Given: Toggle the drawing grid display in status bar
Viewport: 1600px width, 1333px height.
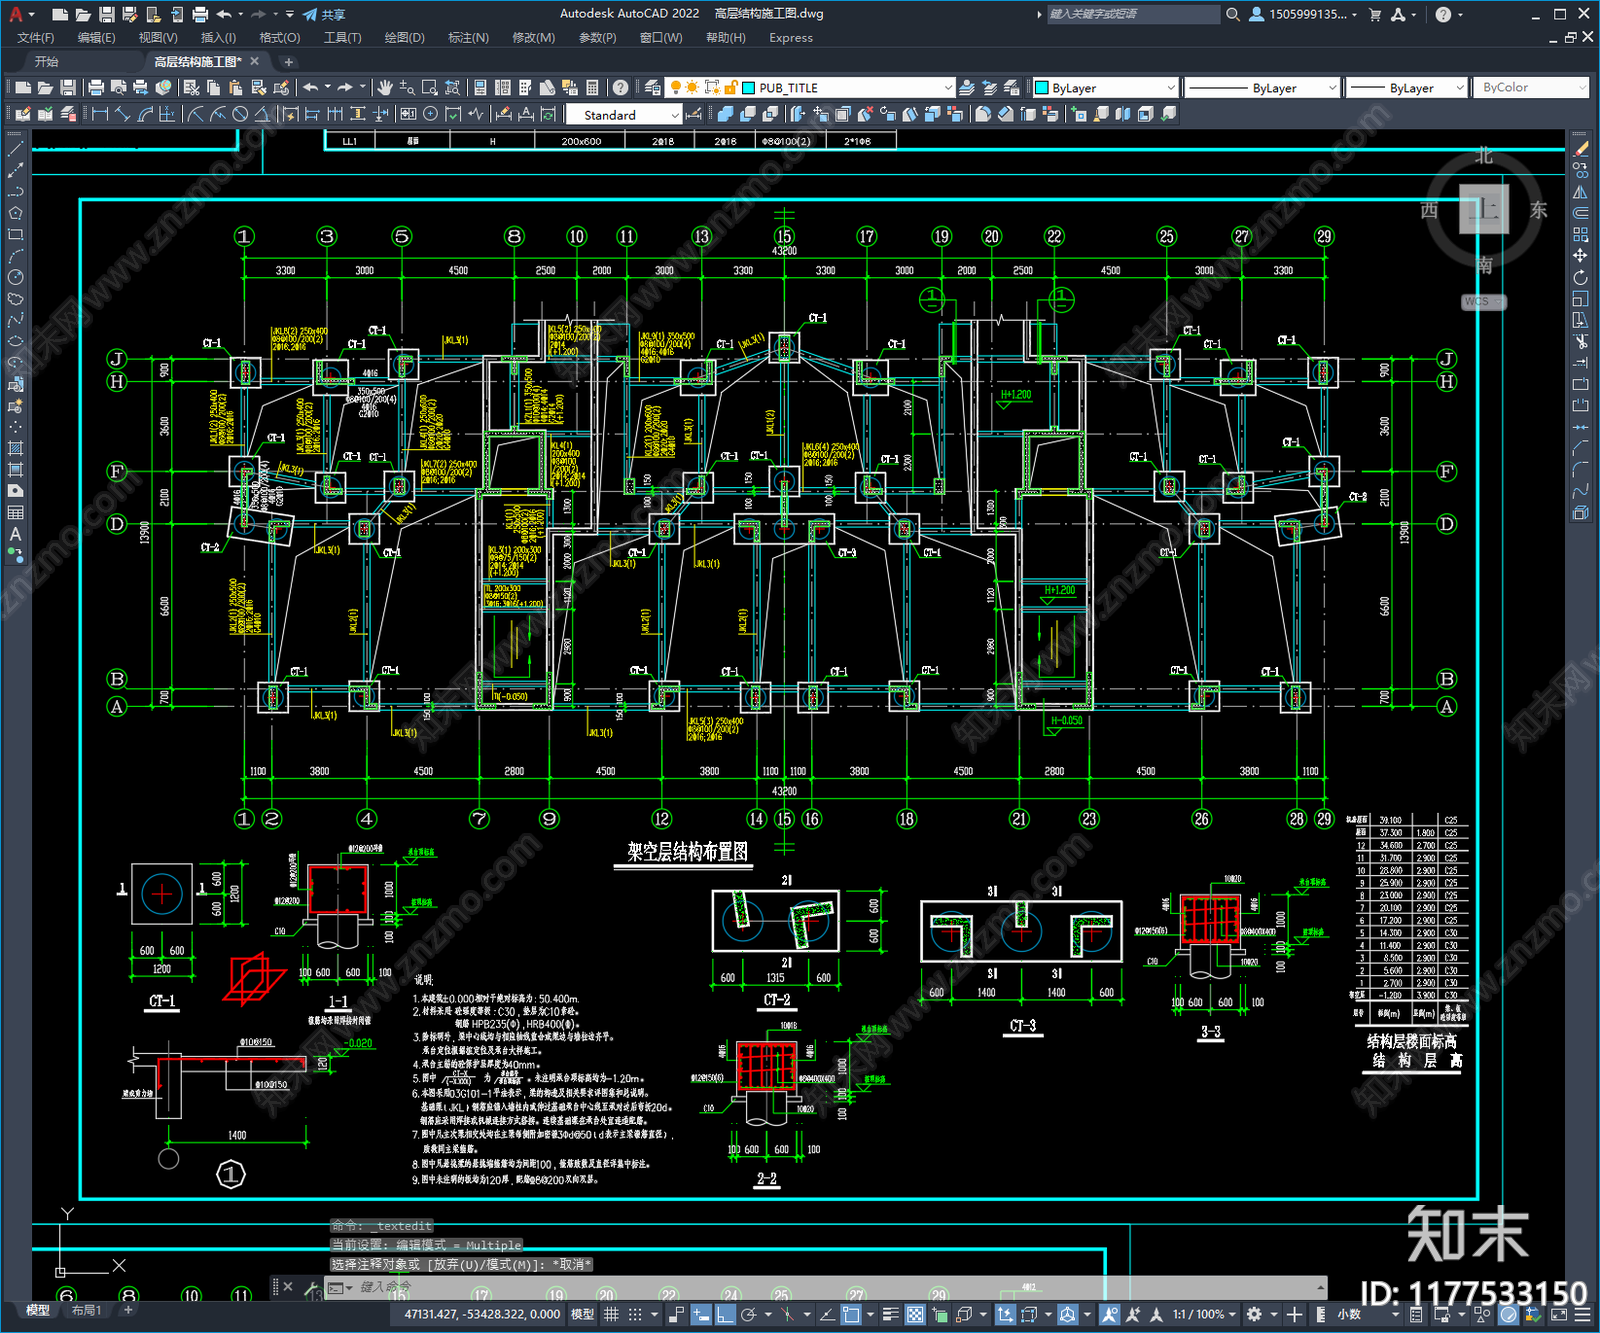Looking at the screenshot, I should [x=611, y=1314].
